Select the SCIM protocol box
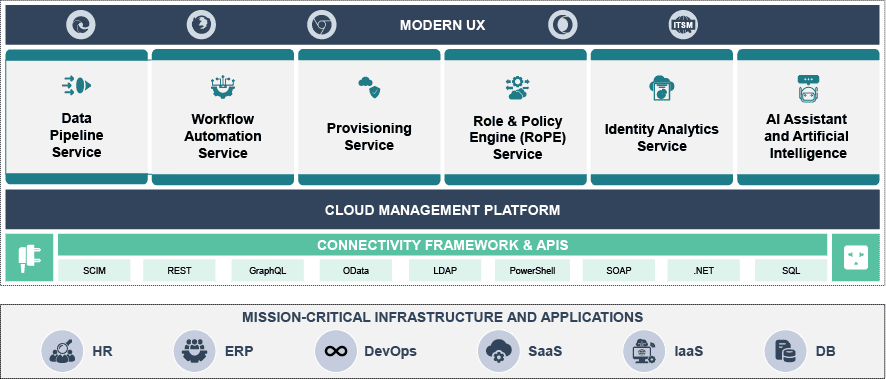This screenshot has width=886, height=379. [x=94, y=271]
